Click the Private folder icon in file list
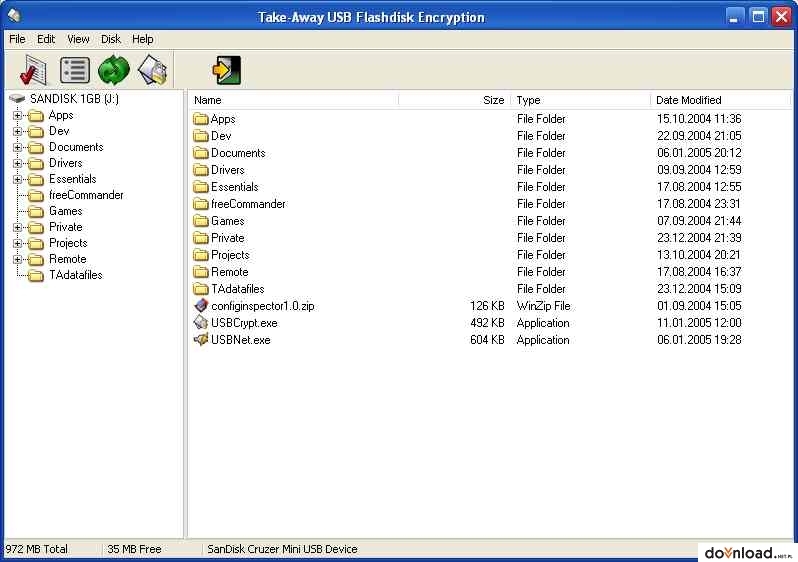 pos(201,238)
